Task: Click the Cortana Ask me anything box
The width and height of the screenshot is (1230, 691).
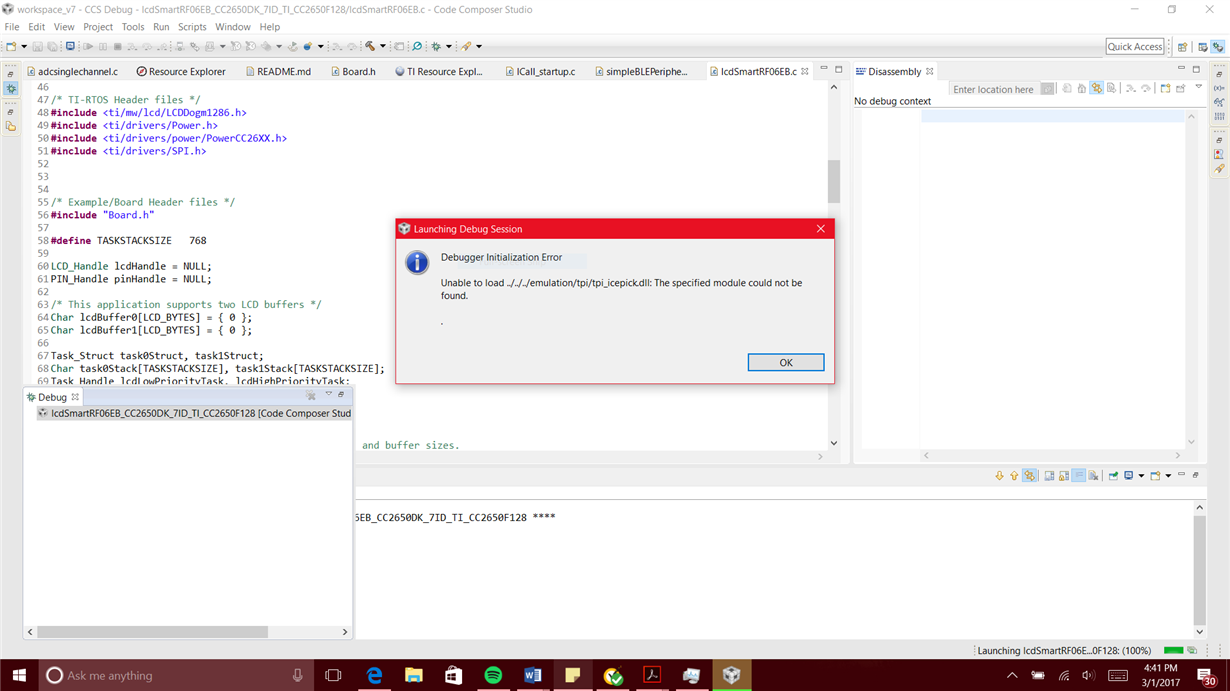Action: click(x=176, y=675)
